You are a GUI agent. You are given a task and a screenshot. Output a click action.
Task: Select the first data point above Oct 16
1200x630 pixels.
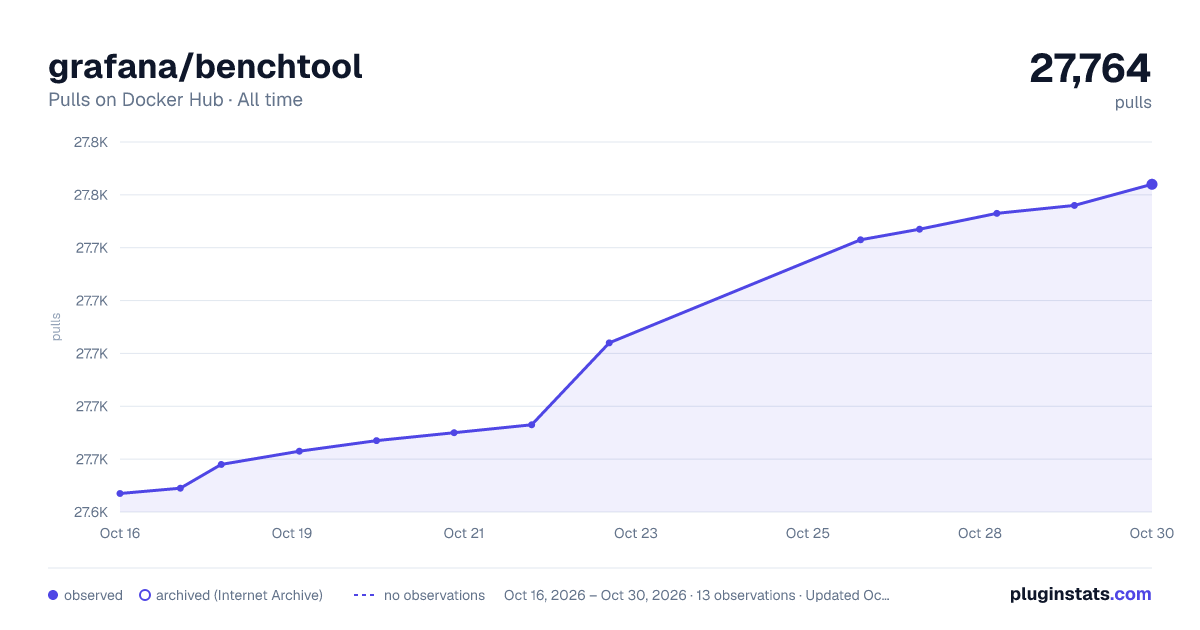pyautogui.click(x=120, y=493)
